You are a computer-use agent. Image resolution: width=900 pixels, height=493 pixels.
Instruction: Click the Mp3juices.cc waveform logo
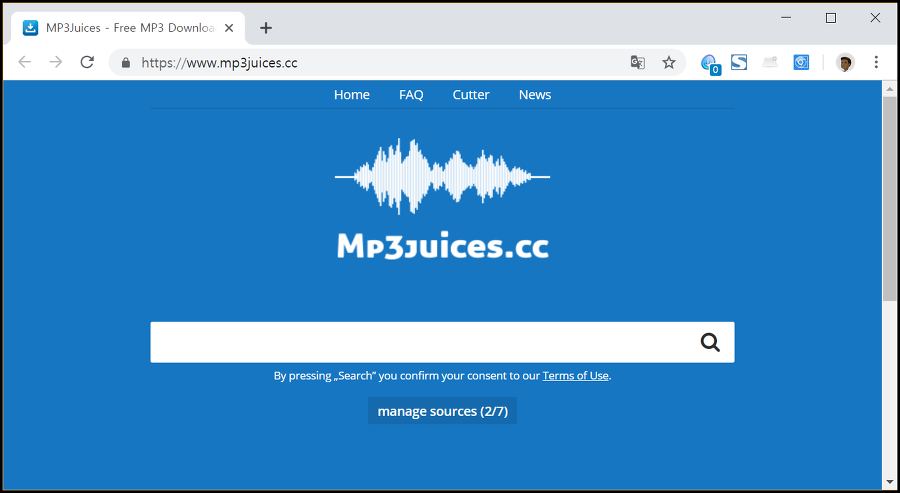click(443, 198)
